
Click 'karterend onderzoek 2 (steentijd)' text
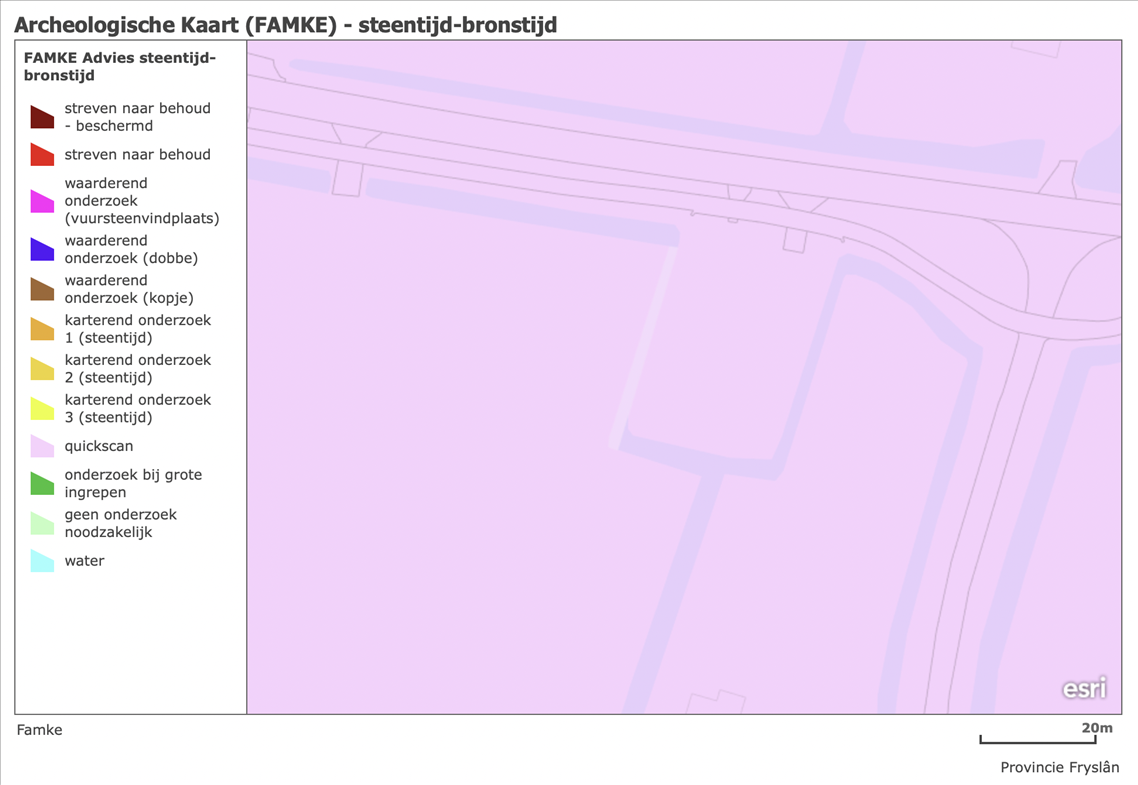click(138, 369)
